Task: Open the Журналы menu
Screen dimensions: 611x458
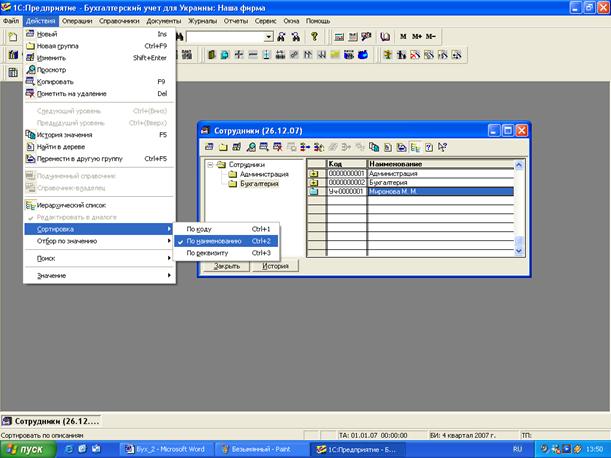Action: pos(203,21)
